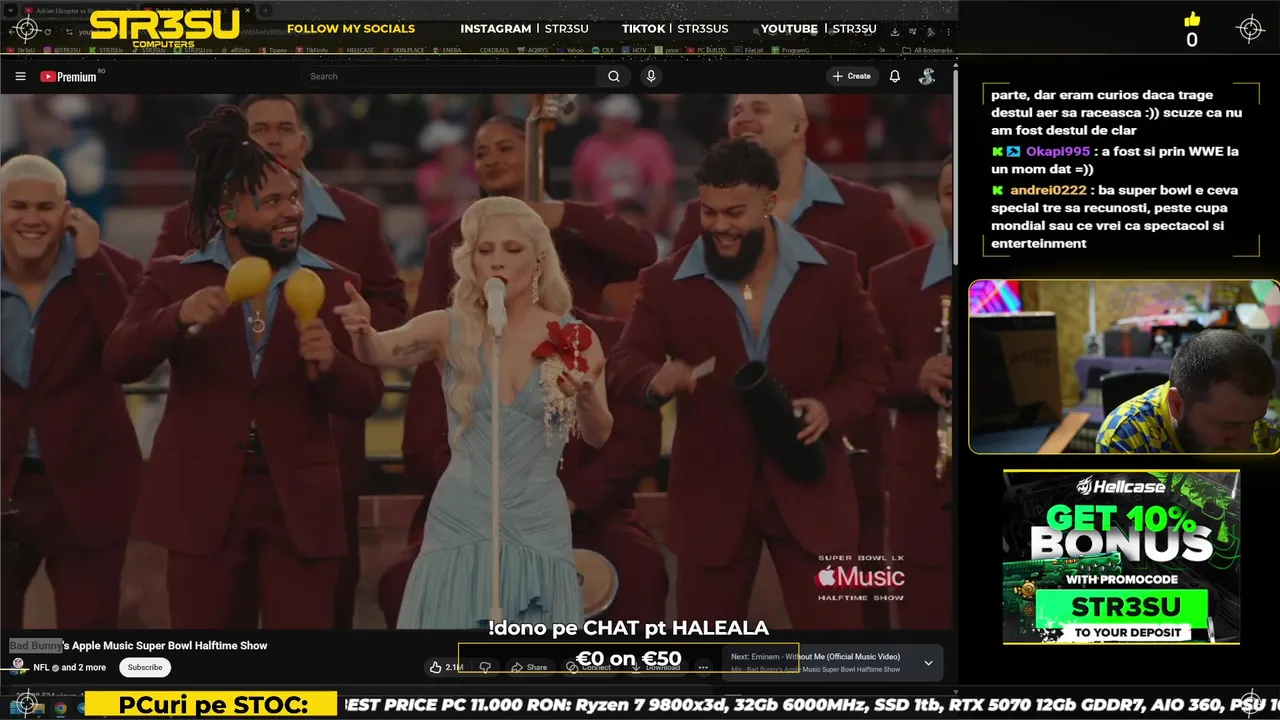Click the streamer webcam feed
Screen dimensions: 1280x720
point(1124,367)
